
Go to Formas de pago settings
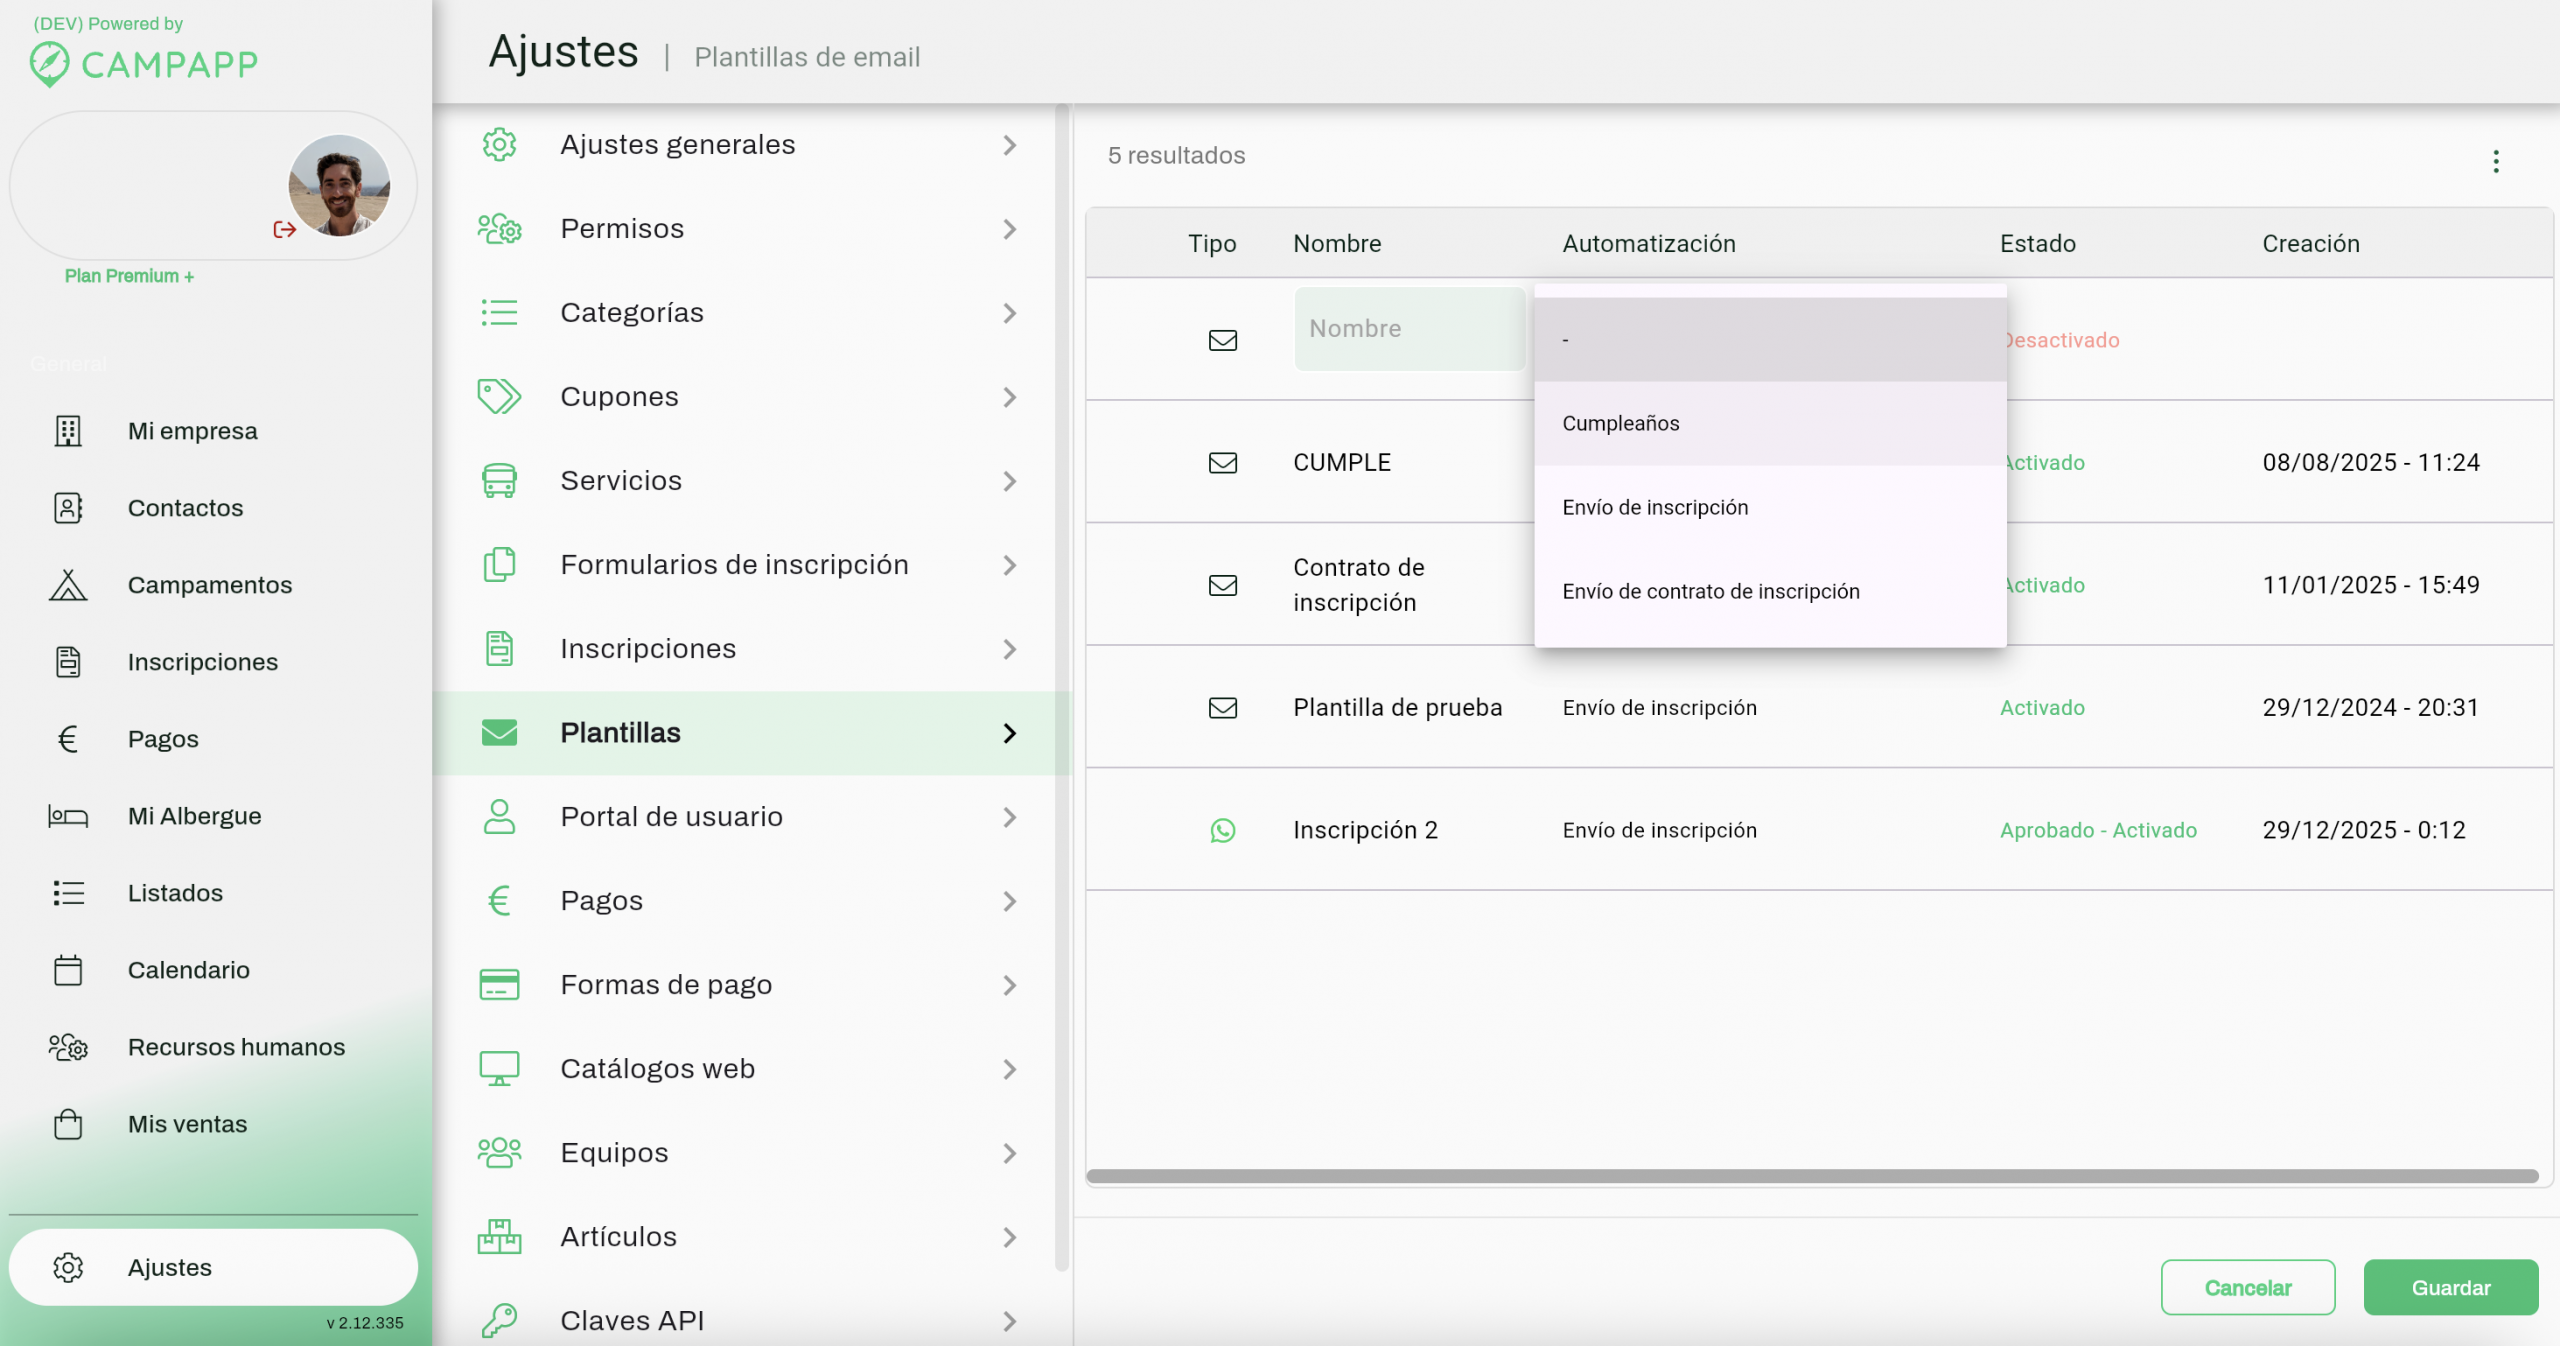coord(666,985)
